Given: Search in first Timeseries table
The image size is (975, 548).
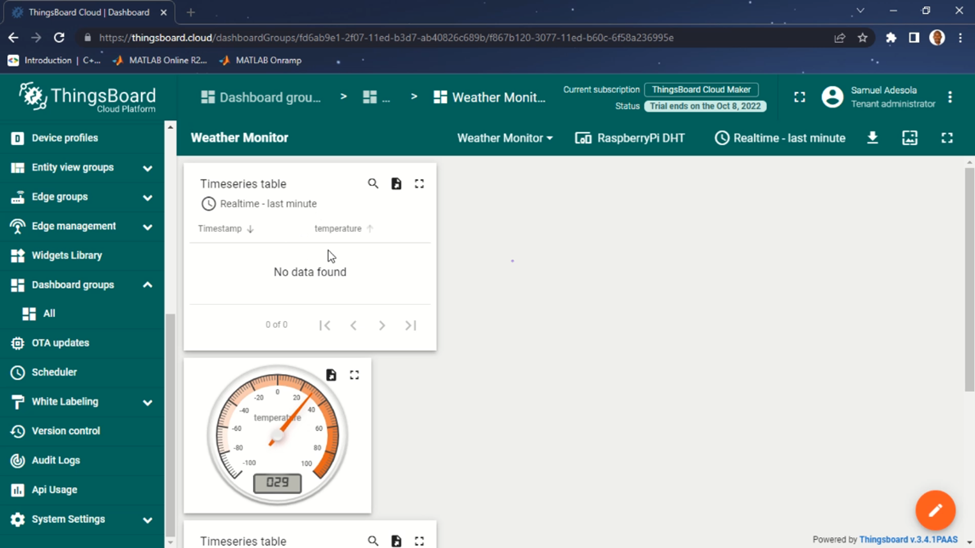Looking at the screenshot, I should coord(372,183).
